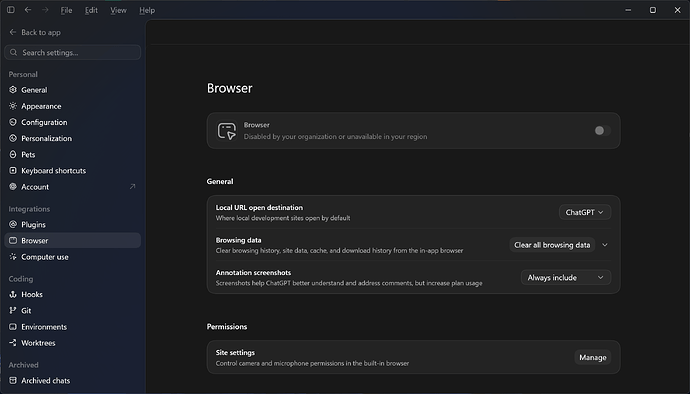Toggle the sidebar panel icon
This screenshot has height=394, width=690.
(x=11, y=10)
